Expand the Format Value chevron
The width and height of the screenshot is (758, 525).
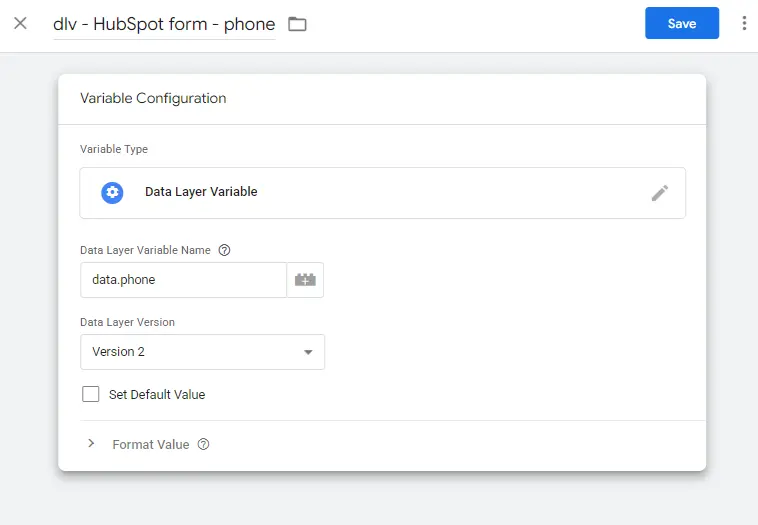point(91,444)
